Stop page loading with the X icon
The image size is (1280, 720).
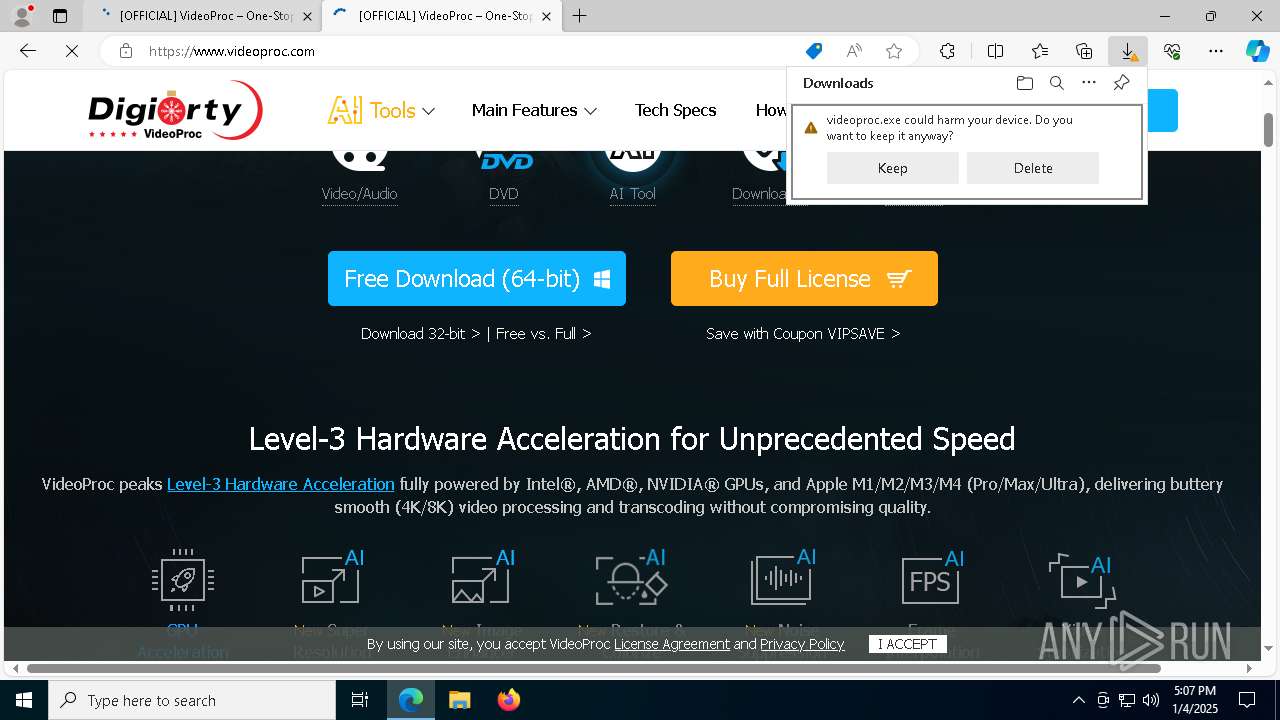pos(72,51)
